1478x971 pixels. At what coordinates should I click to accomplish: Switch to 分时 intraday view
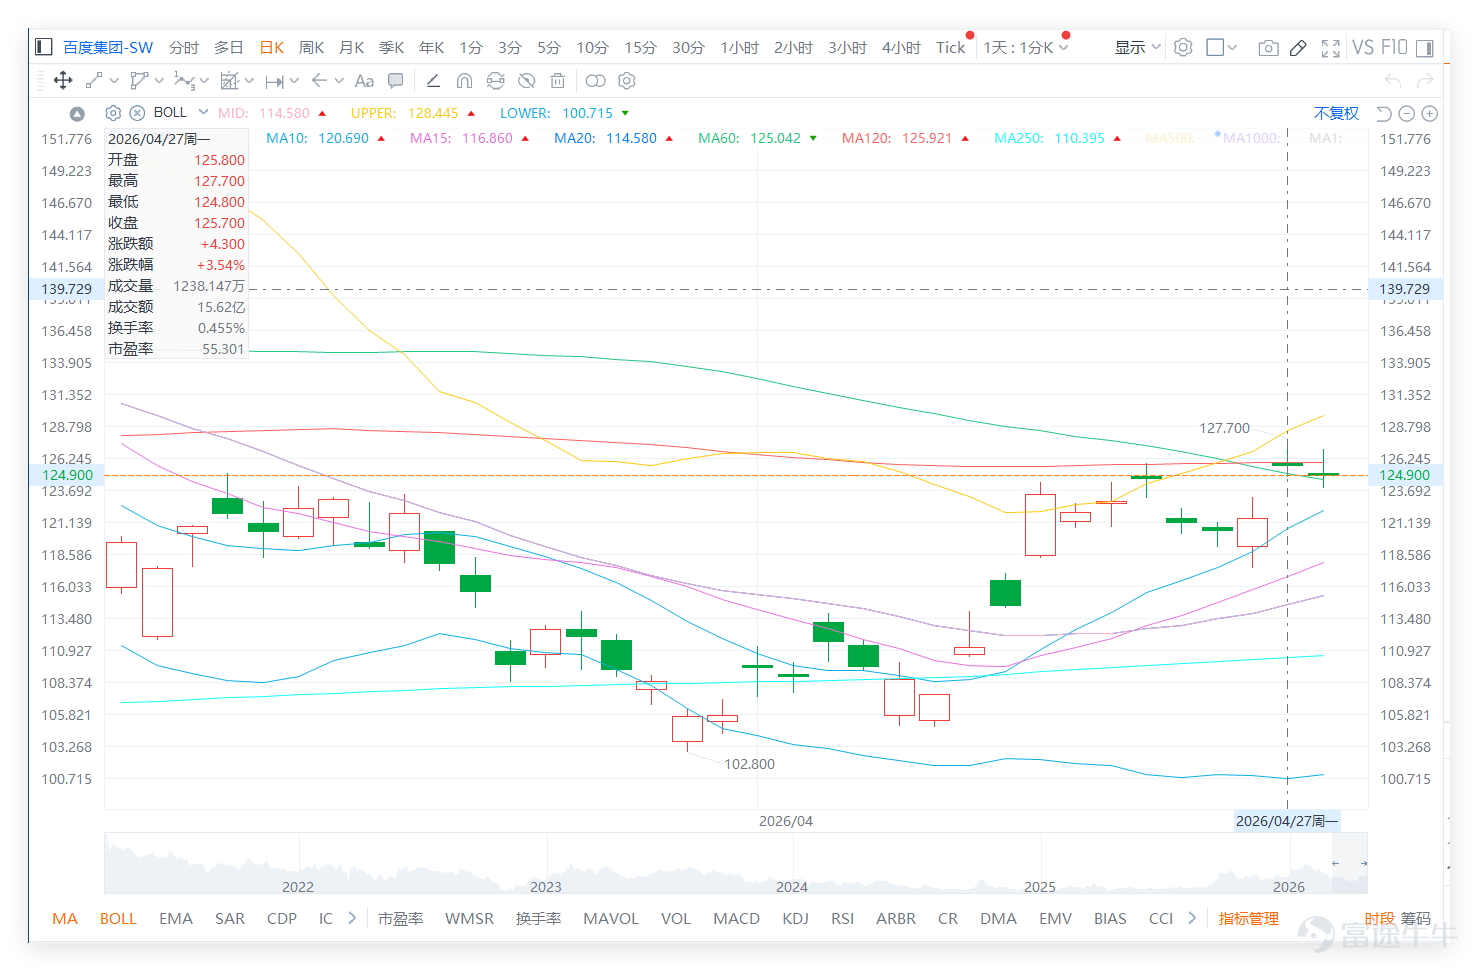(184, 47)
